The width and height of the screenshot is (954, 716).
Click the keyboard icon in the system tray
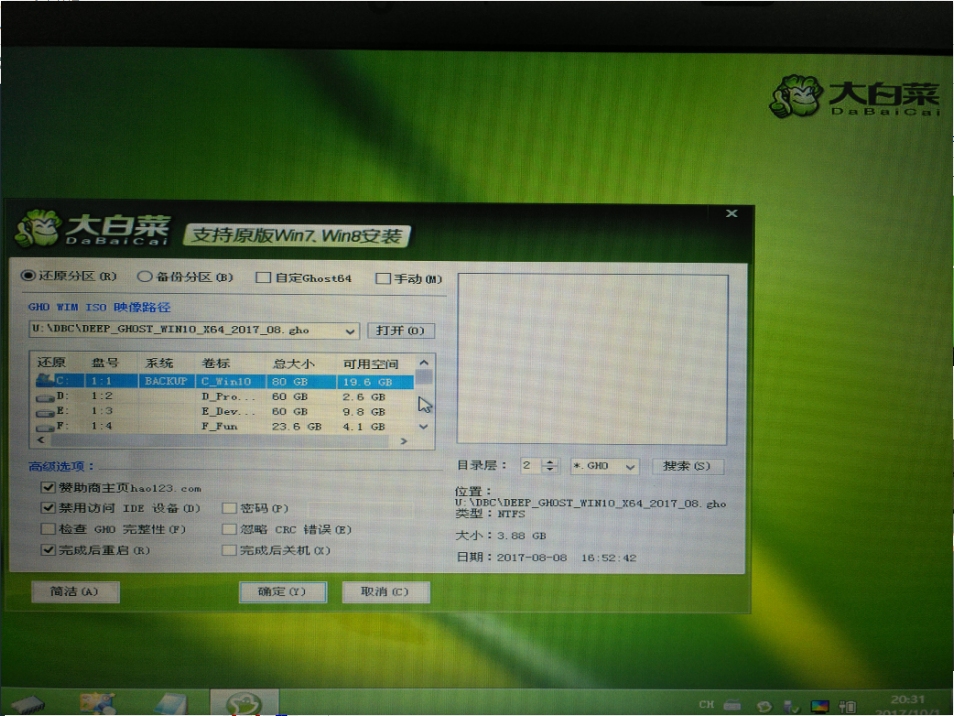733,705
